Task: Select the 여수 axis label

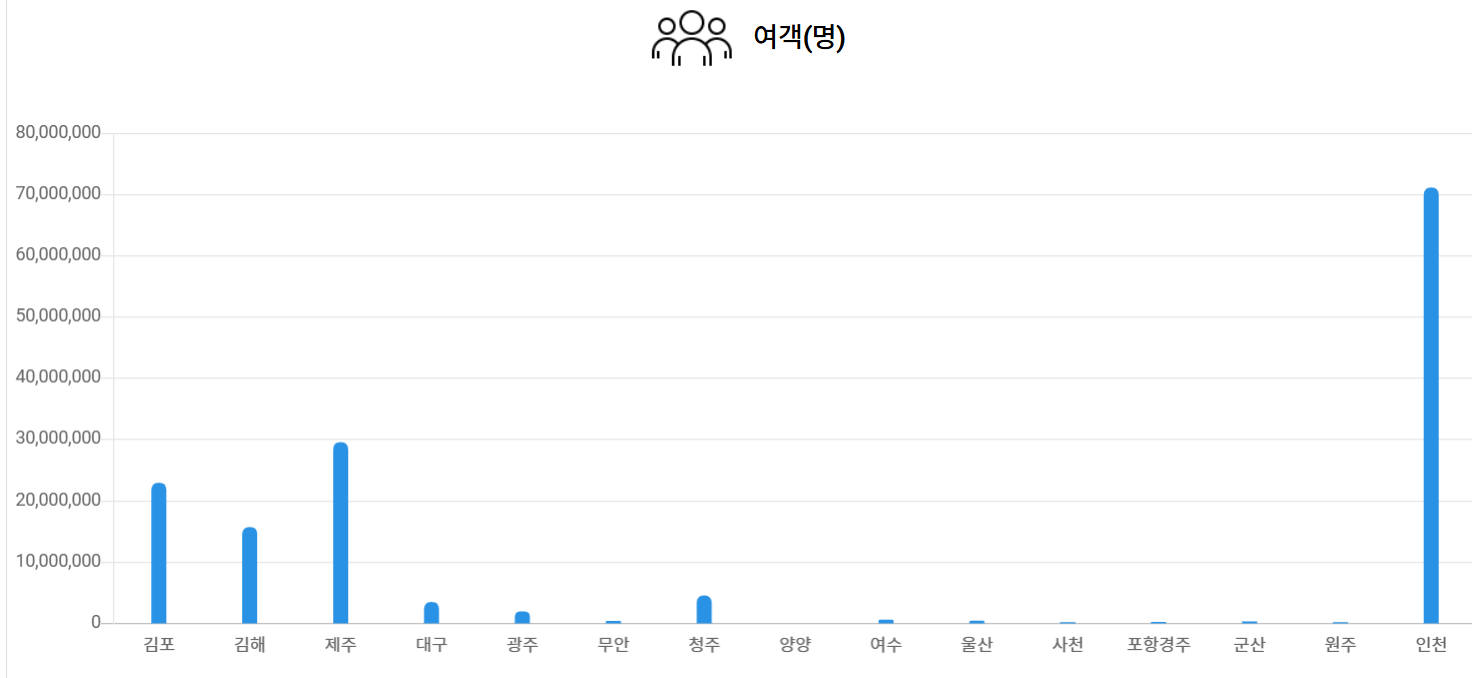Action: (x=886, y=645)
